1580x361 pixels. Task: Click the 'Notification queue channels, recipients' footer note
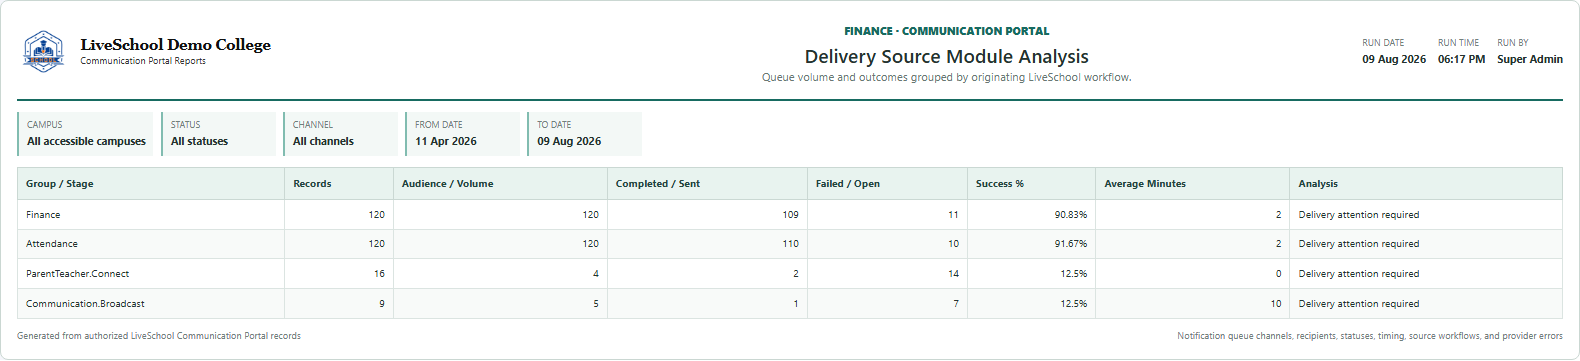1370,336
